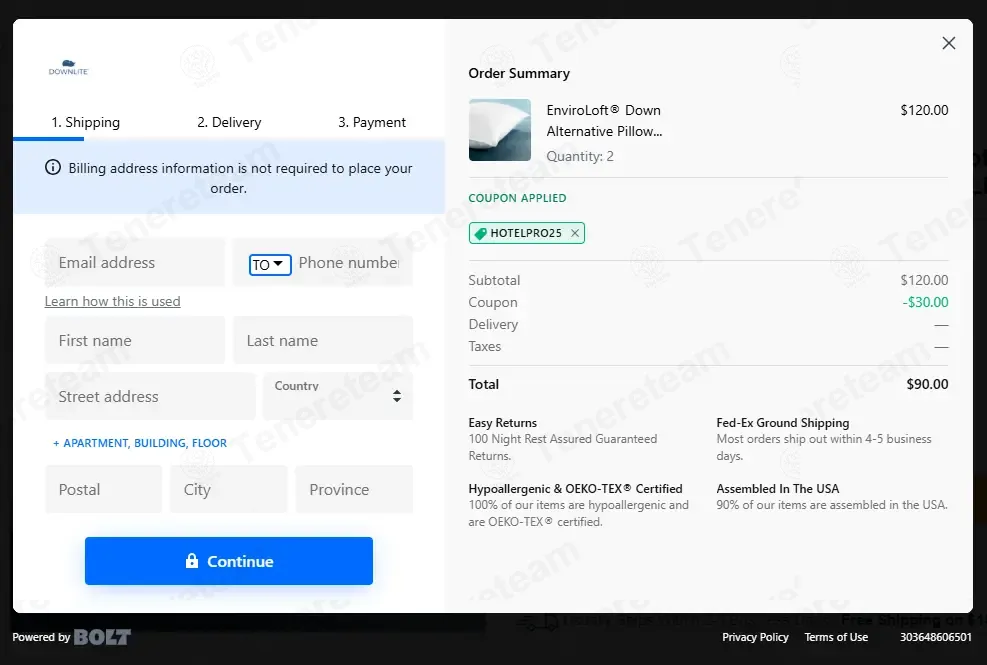
Task: Close the checkout modal with X icon
Action: click(949, 43)
